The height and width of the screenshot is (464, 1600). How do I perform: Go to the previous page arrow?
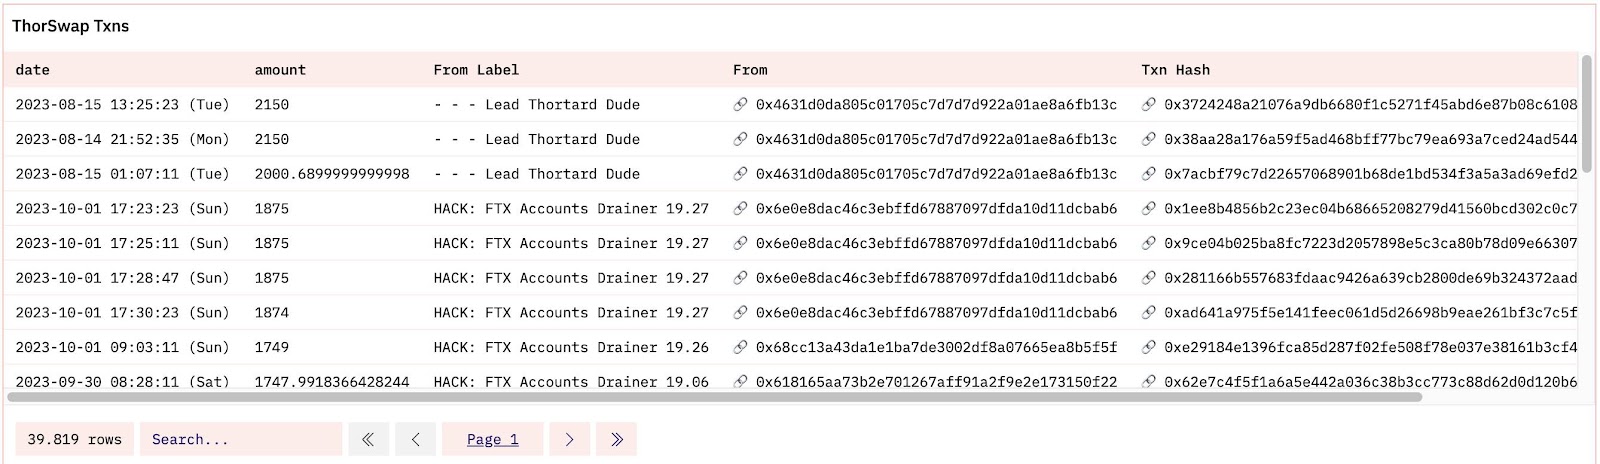(x=416, y=439)
